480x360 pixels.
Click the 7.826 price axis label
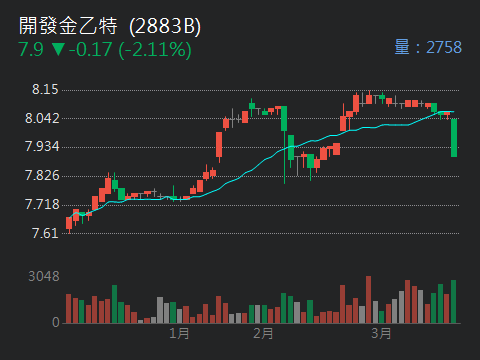click(42, 175)
